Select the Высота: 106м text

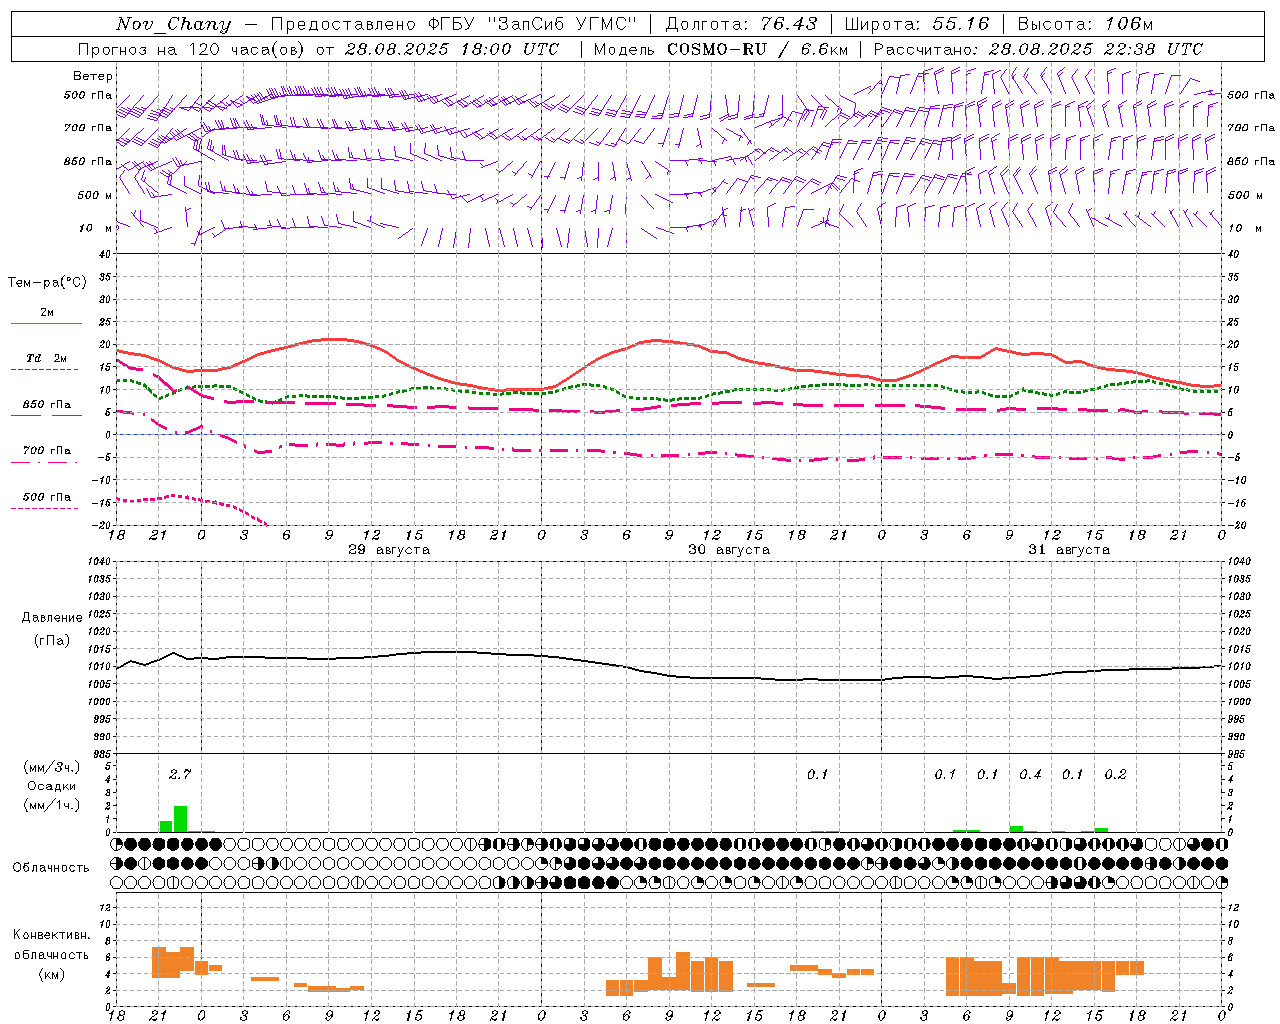1085,24
